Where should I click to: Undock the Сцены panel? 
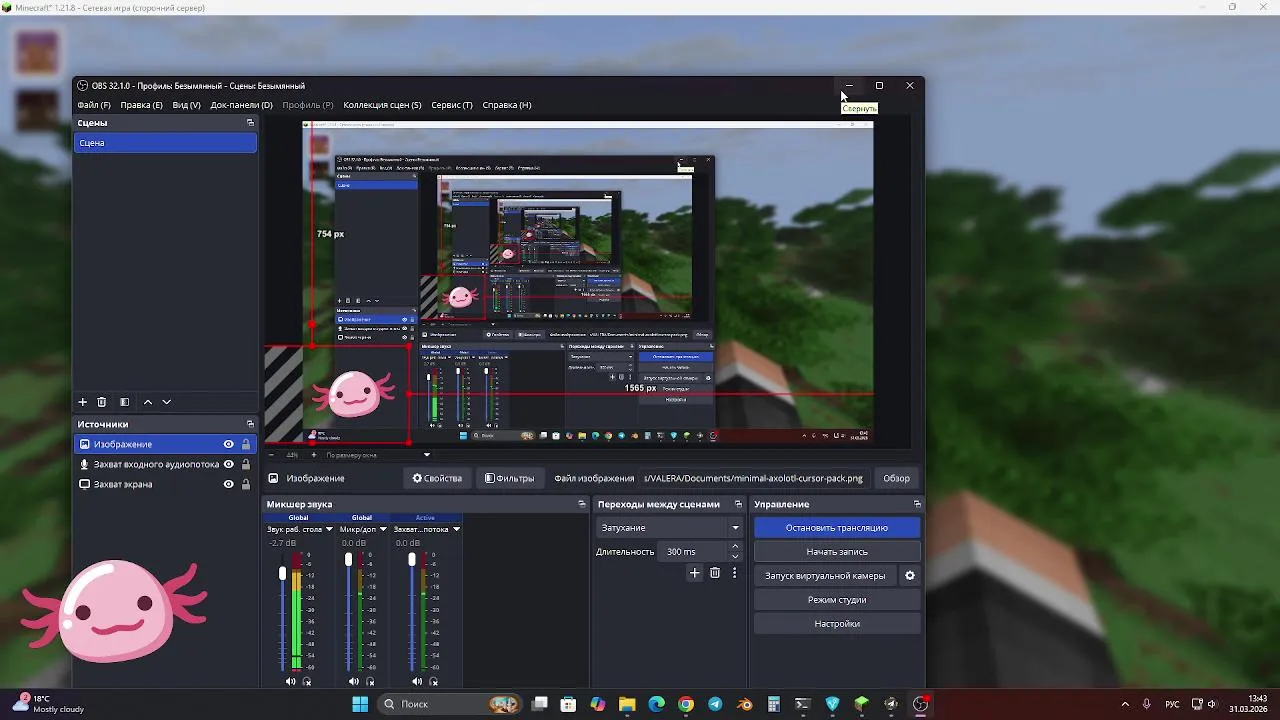(250, 123)
